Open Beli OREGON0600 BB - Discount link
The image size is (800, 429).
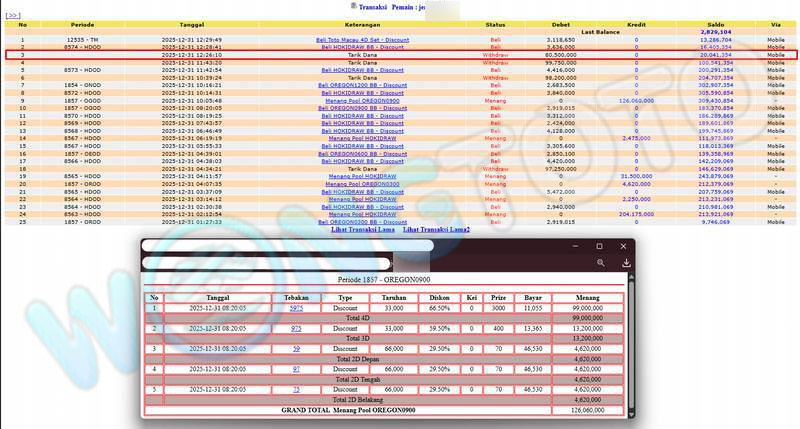362,153
